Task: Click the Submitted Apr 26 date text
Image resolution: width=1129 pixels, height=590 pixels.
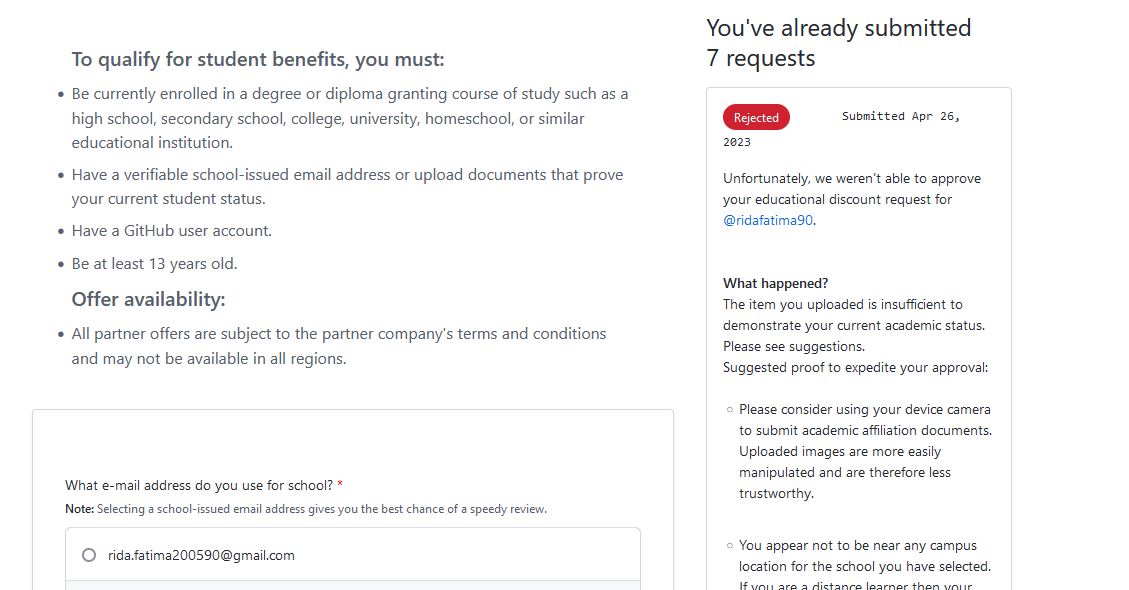Action: coord(900,117)
